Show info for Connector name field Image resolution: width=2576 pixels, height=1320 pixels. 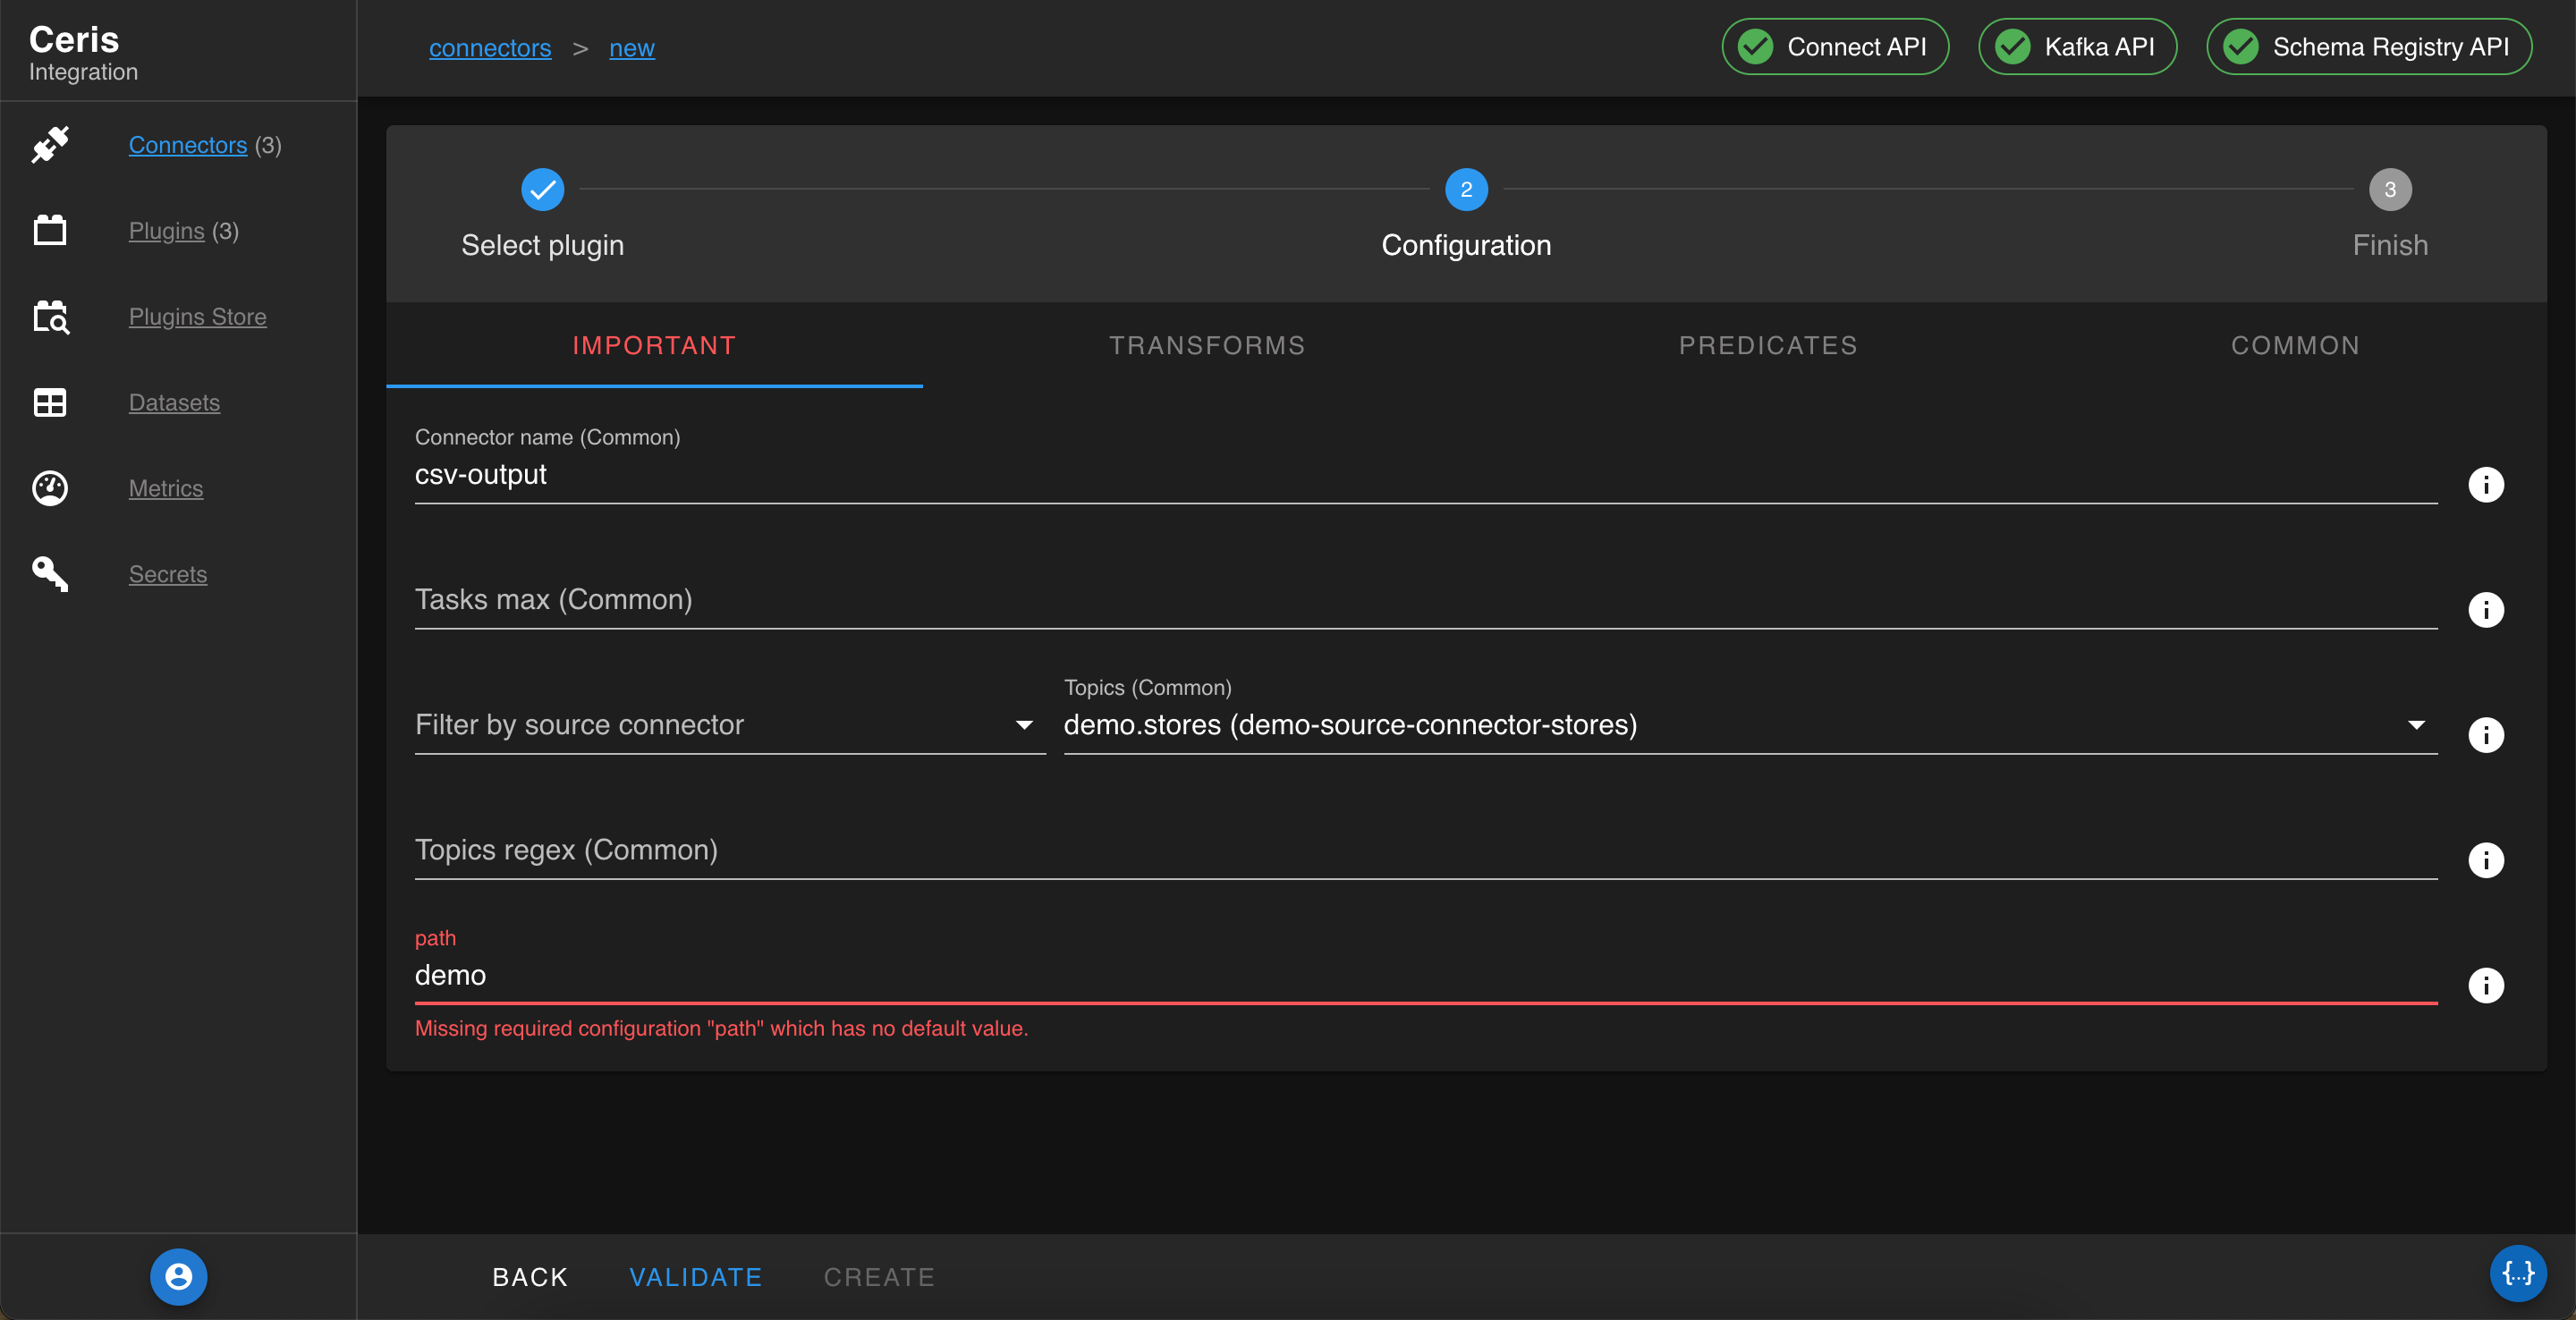pos(2485,485)
